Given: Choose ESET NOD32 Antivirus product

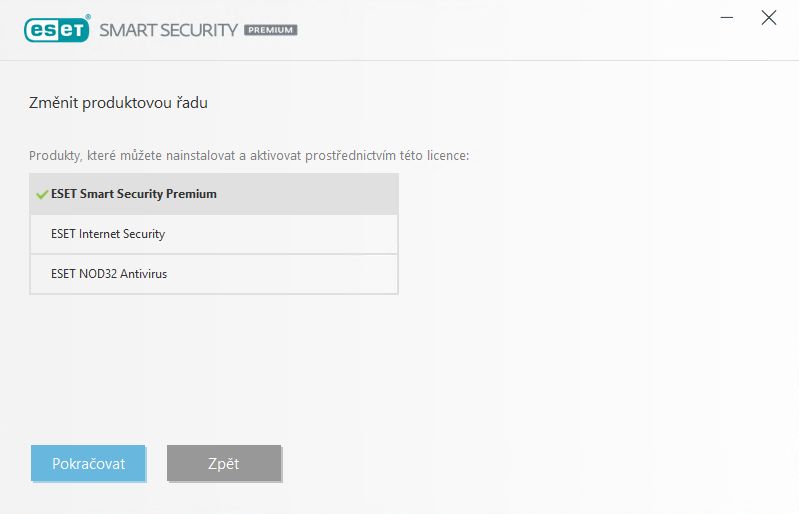Looking at the screenshot, I should 214,274.
